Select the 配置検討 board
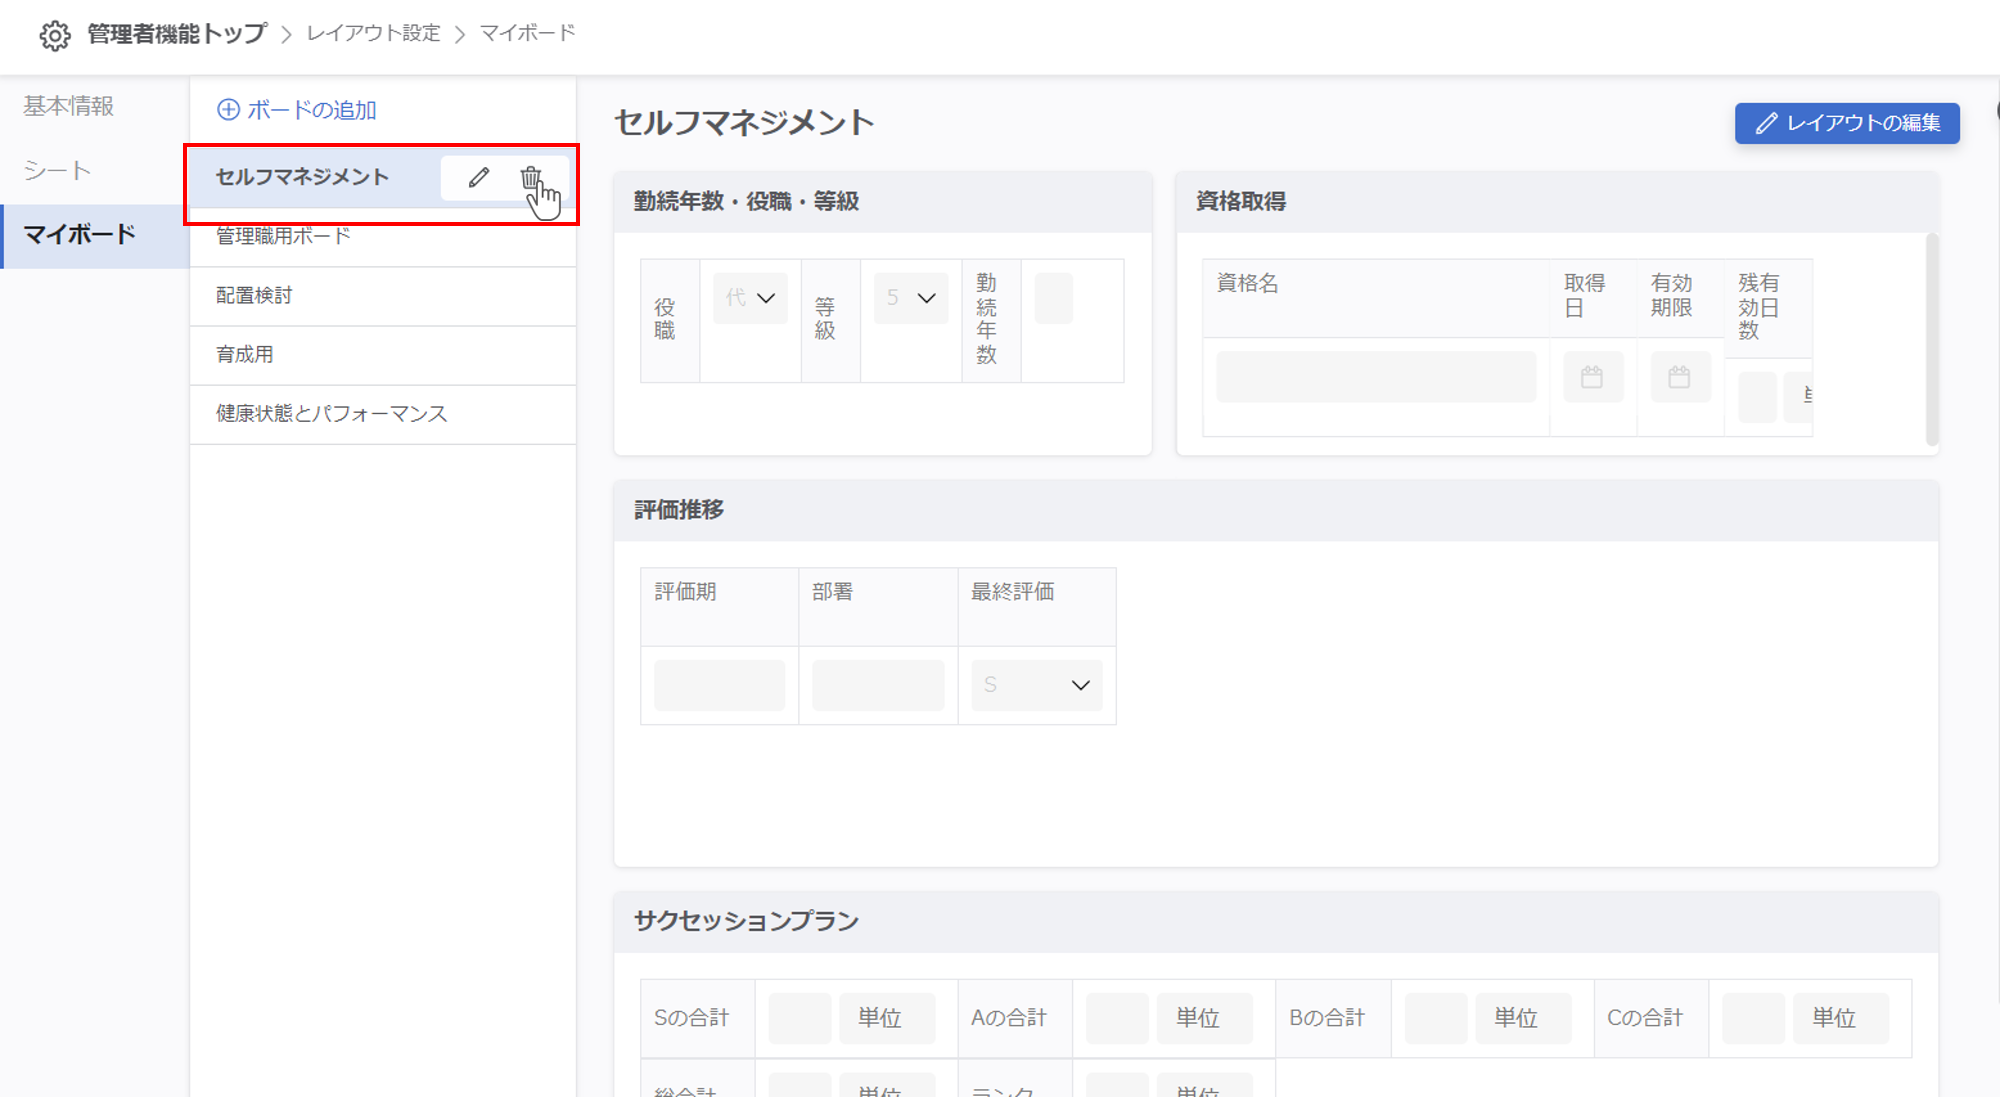The image size is (2000, 1097). click(x=254, y=296)
